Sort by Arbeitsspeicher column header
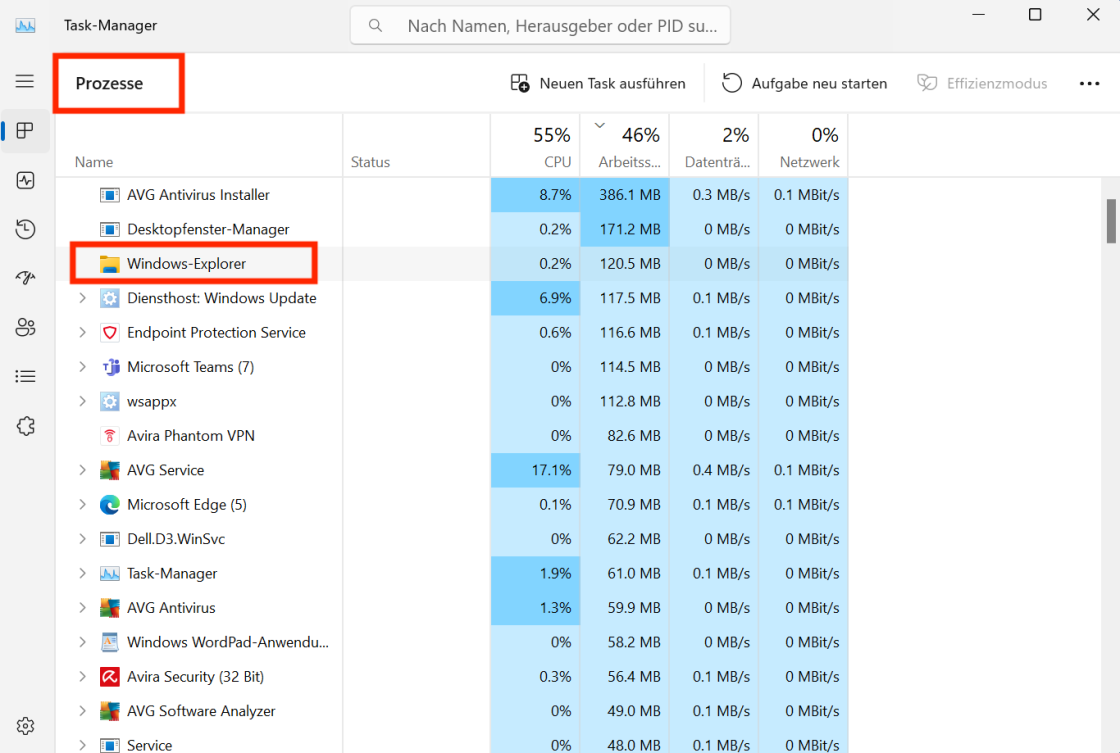Viewport: 1120px width, 753px height. pos(629,146)
